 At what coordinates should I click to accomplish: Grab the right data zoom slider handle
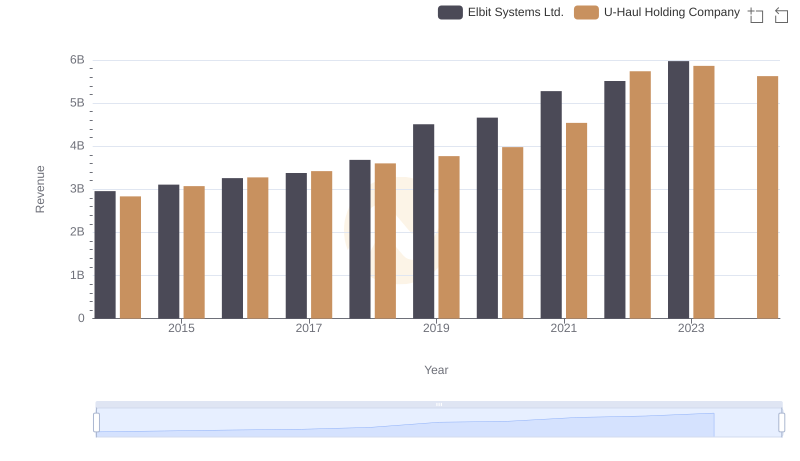point(781,423)
